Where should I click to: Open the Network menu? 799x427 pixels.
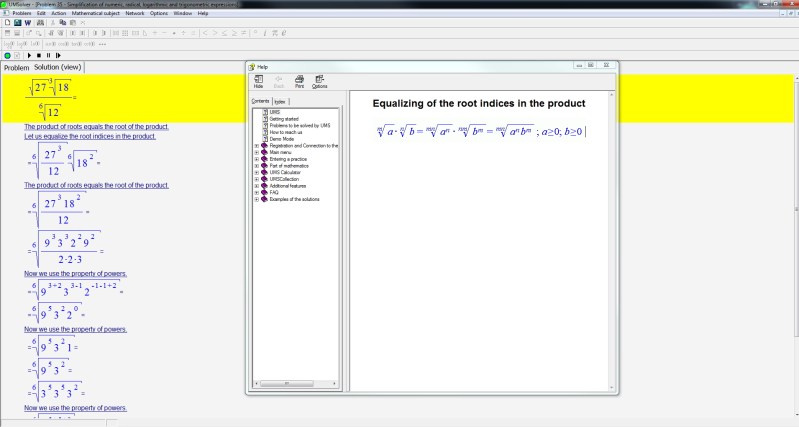135,13
